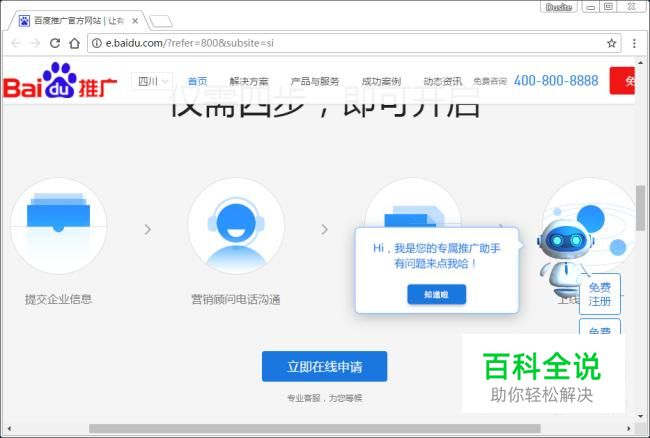This screenshot has width=650, height=438.
Task: Reload the page with the refresh icon
Action: click(x=55, y=43)
